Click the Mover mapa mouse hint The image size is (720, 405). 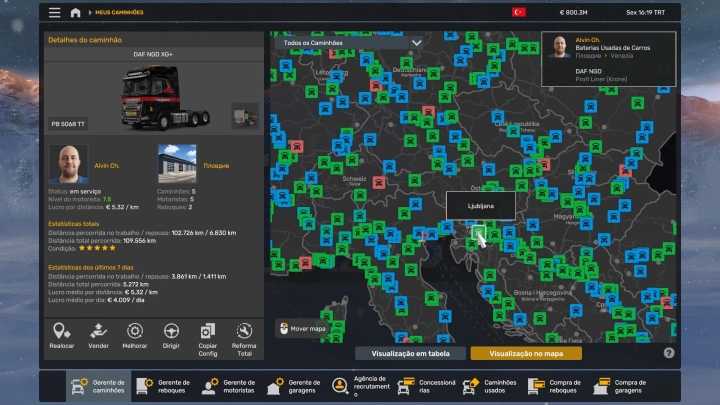pyautogui.click(x=303, y=328)
